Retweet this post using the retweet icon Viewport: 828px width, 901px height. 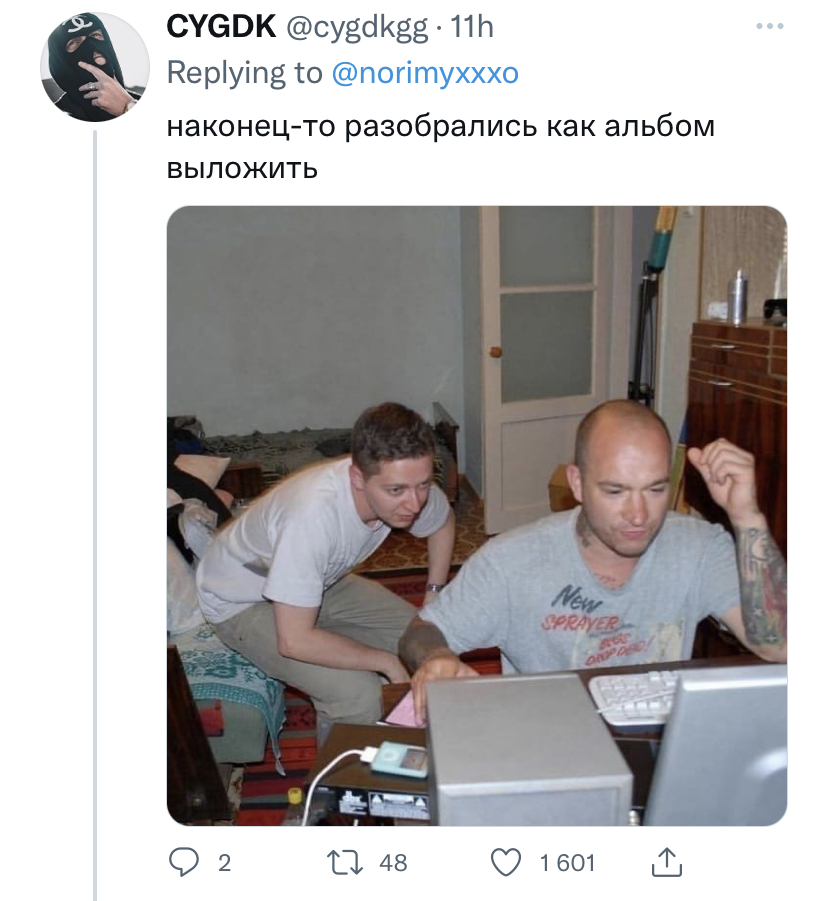(x=345, y=862)
